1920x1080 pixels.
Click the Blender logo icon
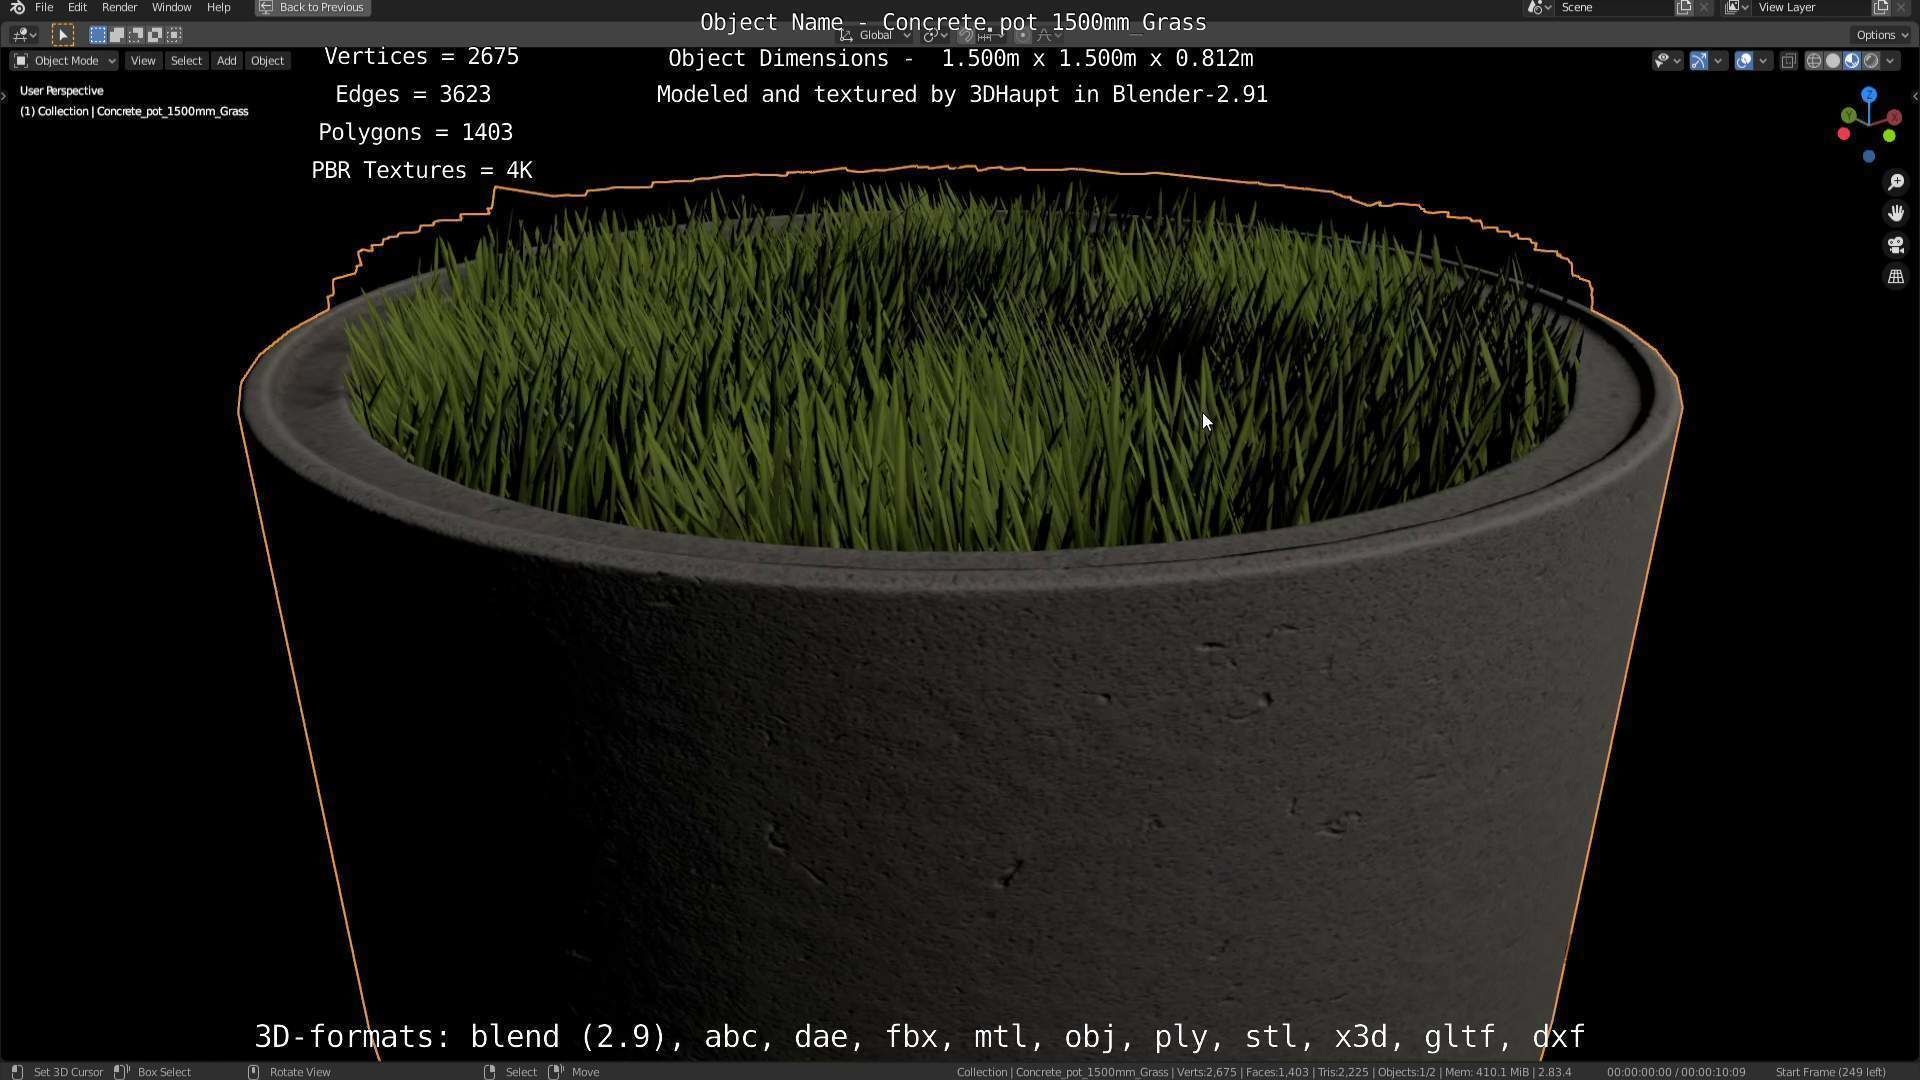pos(17,8)
